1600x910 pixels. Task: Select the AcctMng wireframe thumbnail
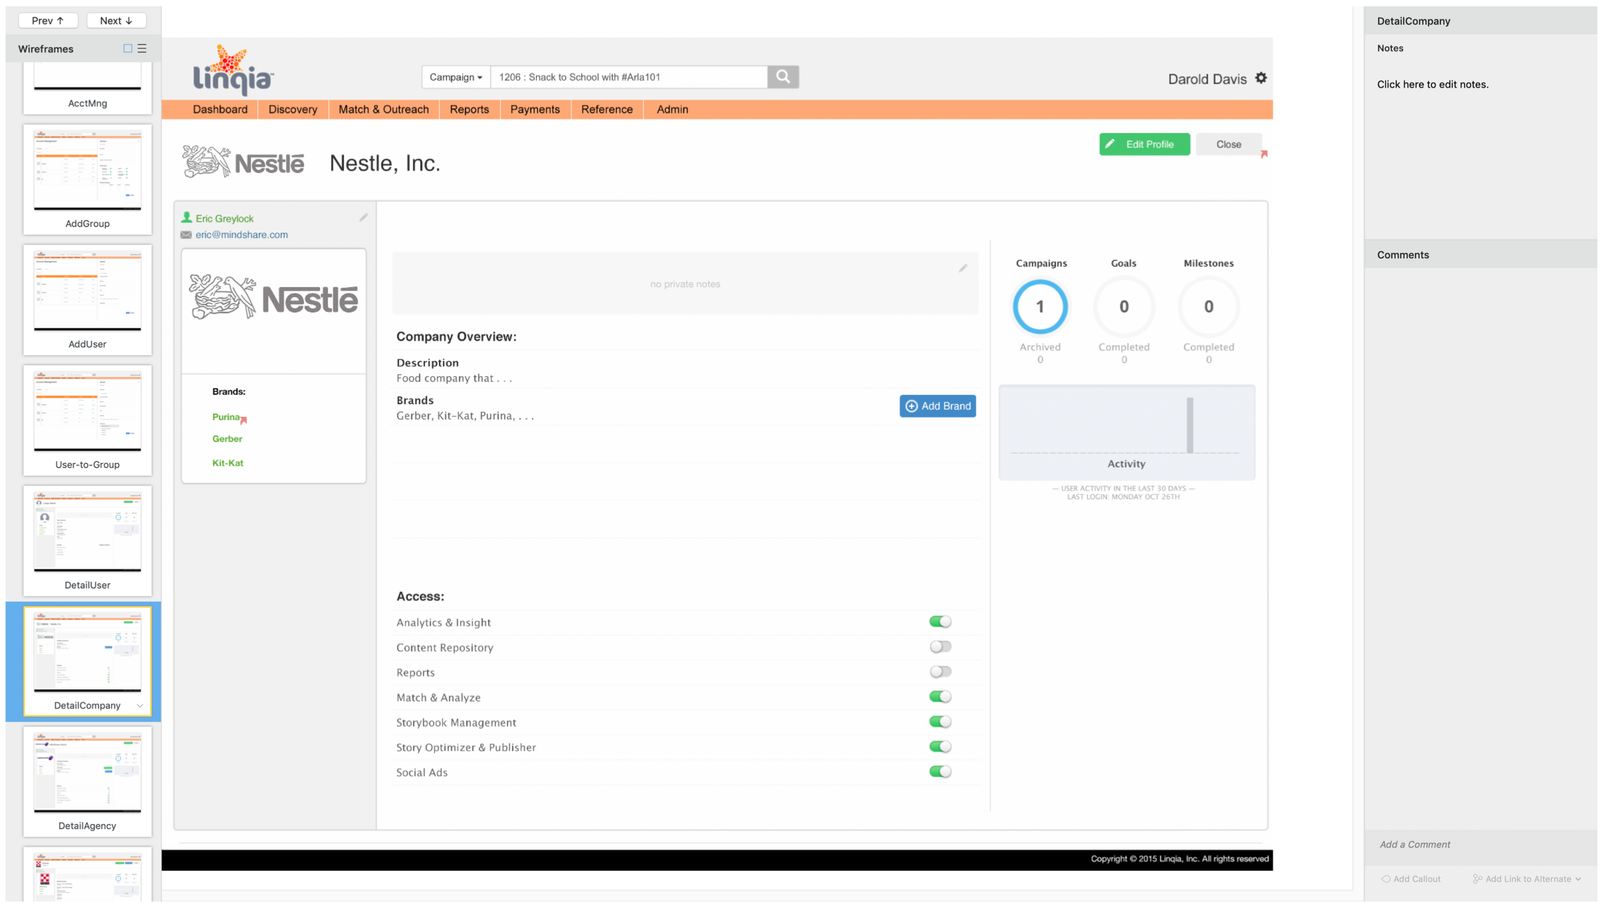click(87, 88)
